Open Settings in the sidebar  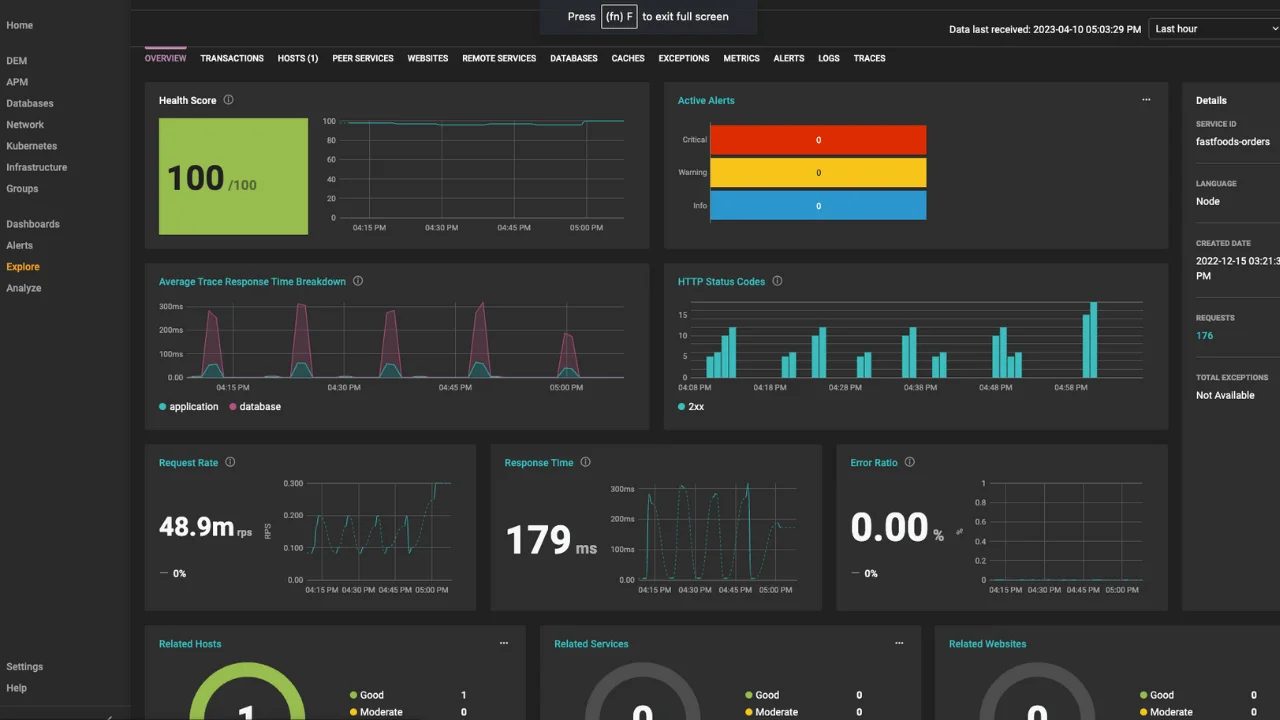[25, 667]
